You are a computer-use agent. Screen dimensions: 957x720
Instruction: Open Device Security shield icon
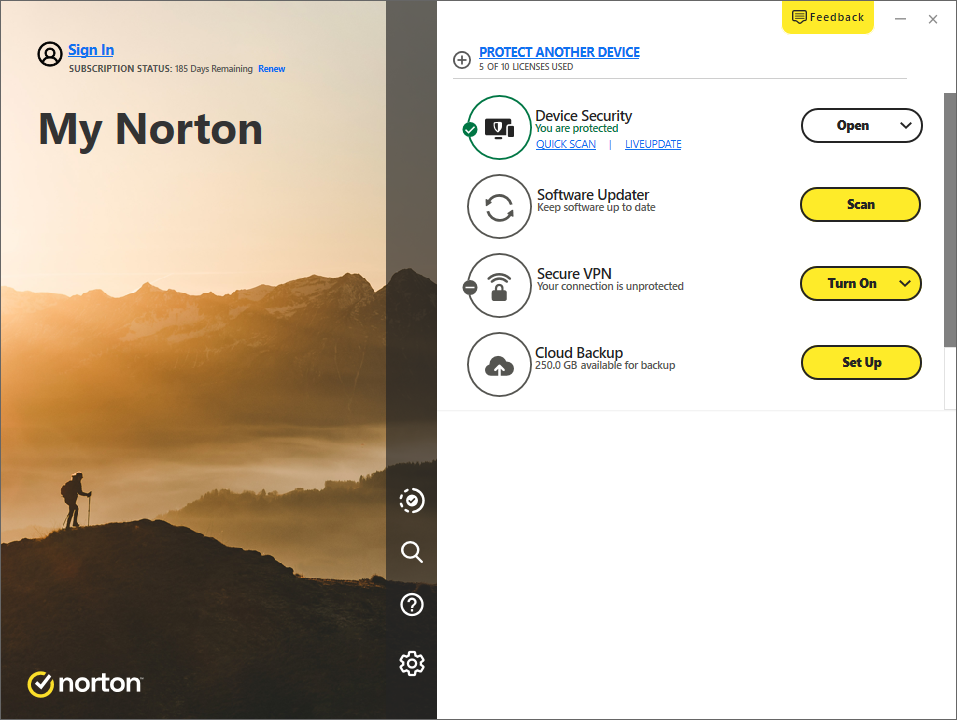[x=499, y=127]
